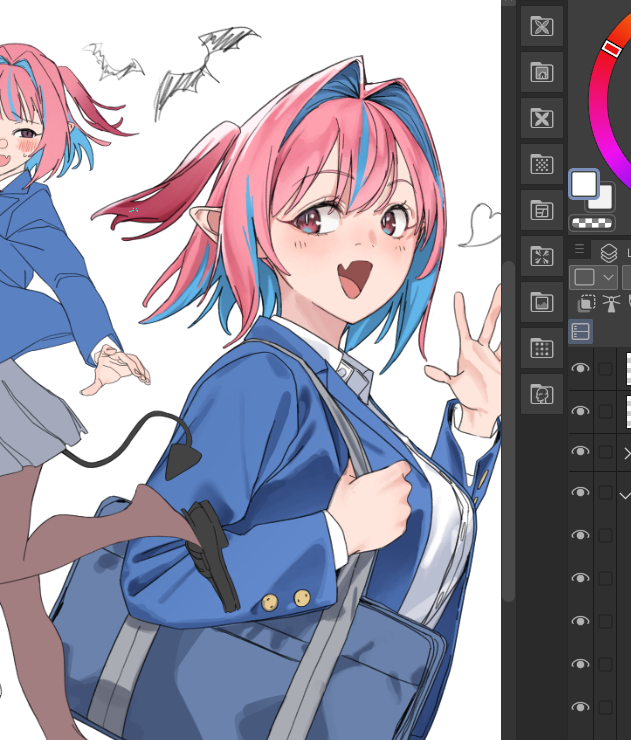This screenshot has height=740, width=631.
Task: Click the topmost layer's thumbnail
Action: pyautogui.click(x=629, y=369)
